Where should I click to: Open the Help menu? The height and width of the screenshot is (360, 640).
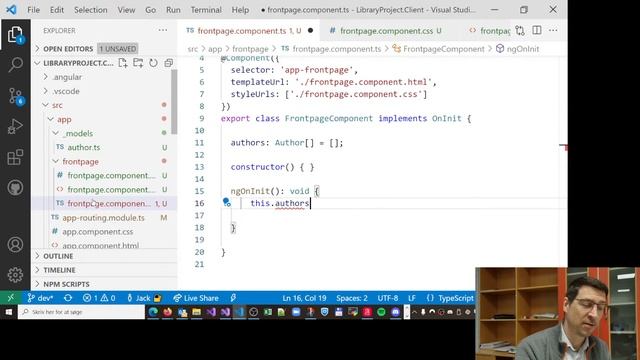click(x=240, y=10)
